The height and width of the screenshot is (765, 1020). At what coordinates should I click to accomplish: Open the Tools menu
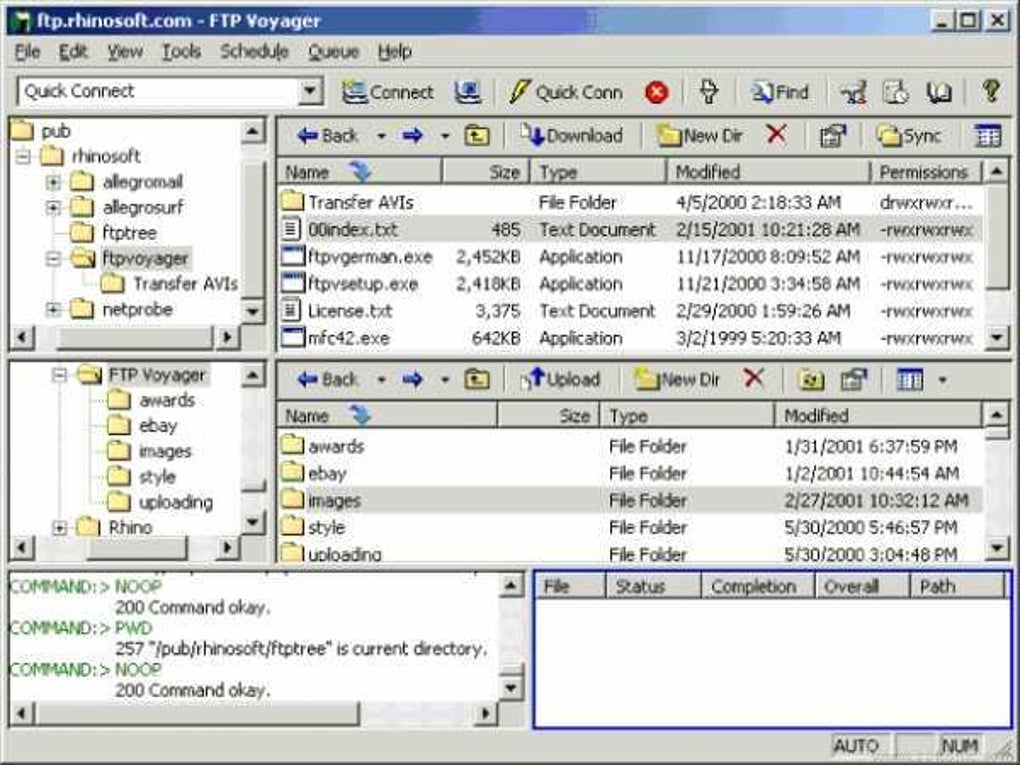(x=181, y=51)
